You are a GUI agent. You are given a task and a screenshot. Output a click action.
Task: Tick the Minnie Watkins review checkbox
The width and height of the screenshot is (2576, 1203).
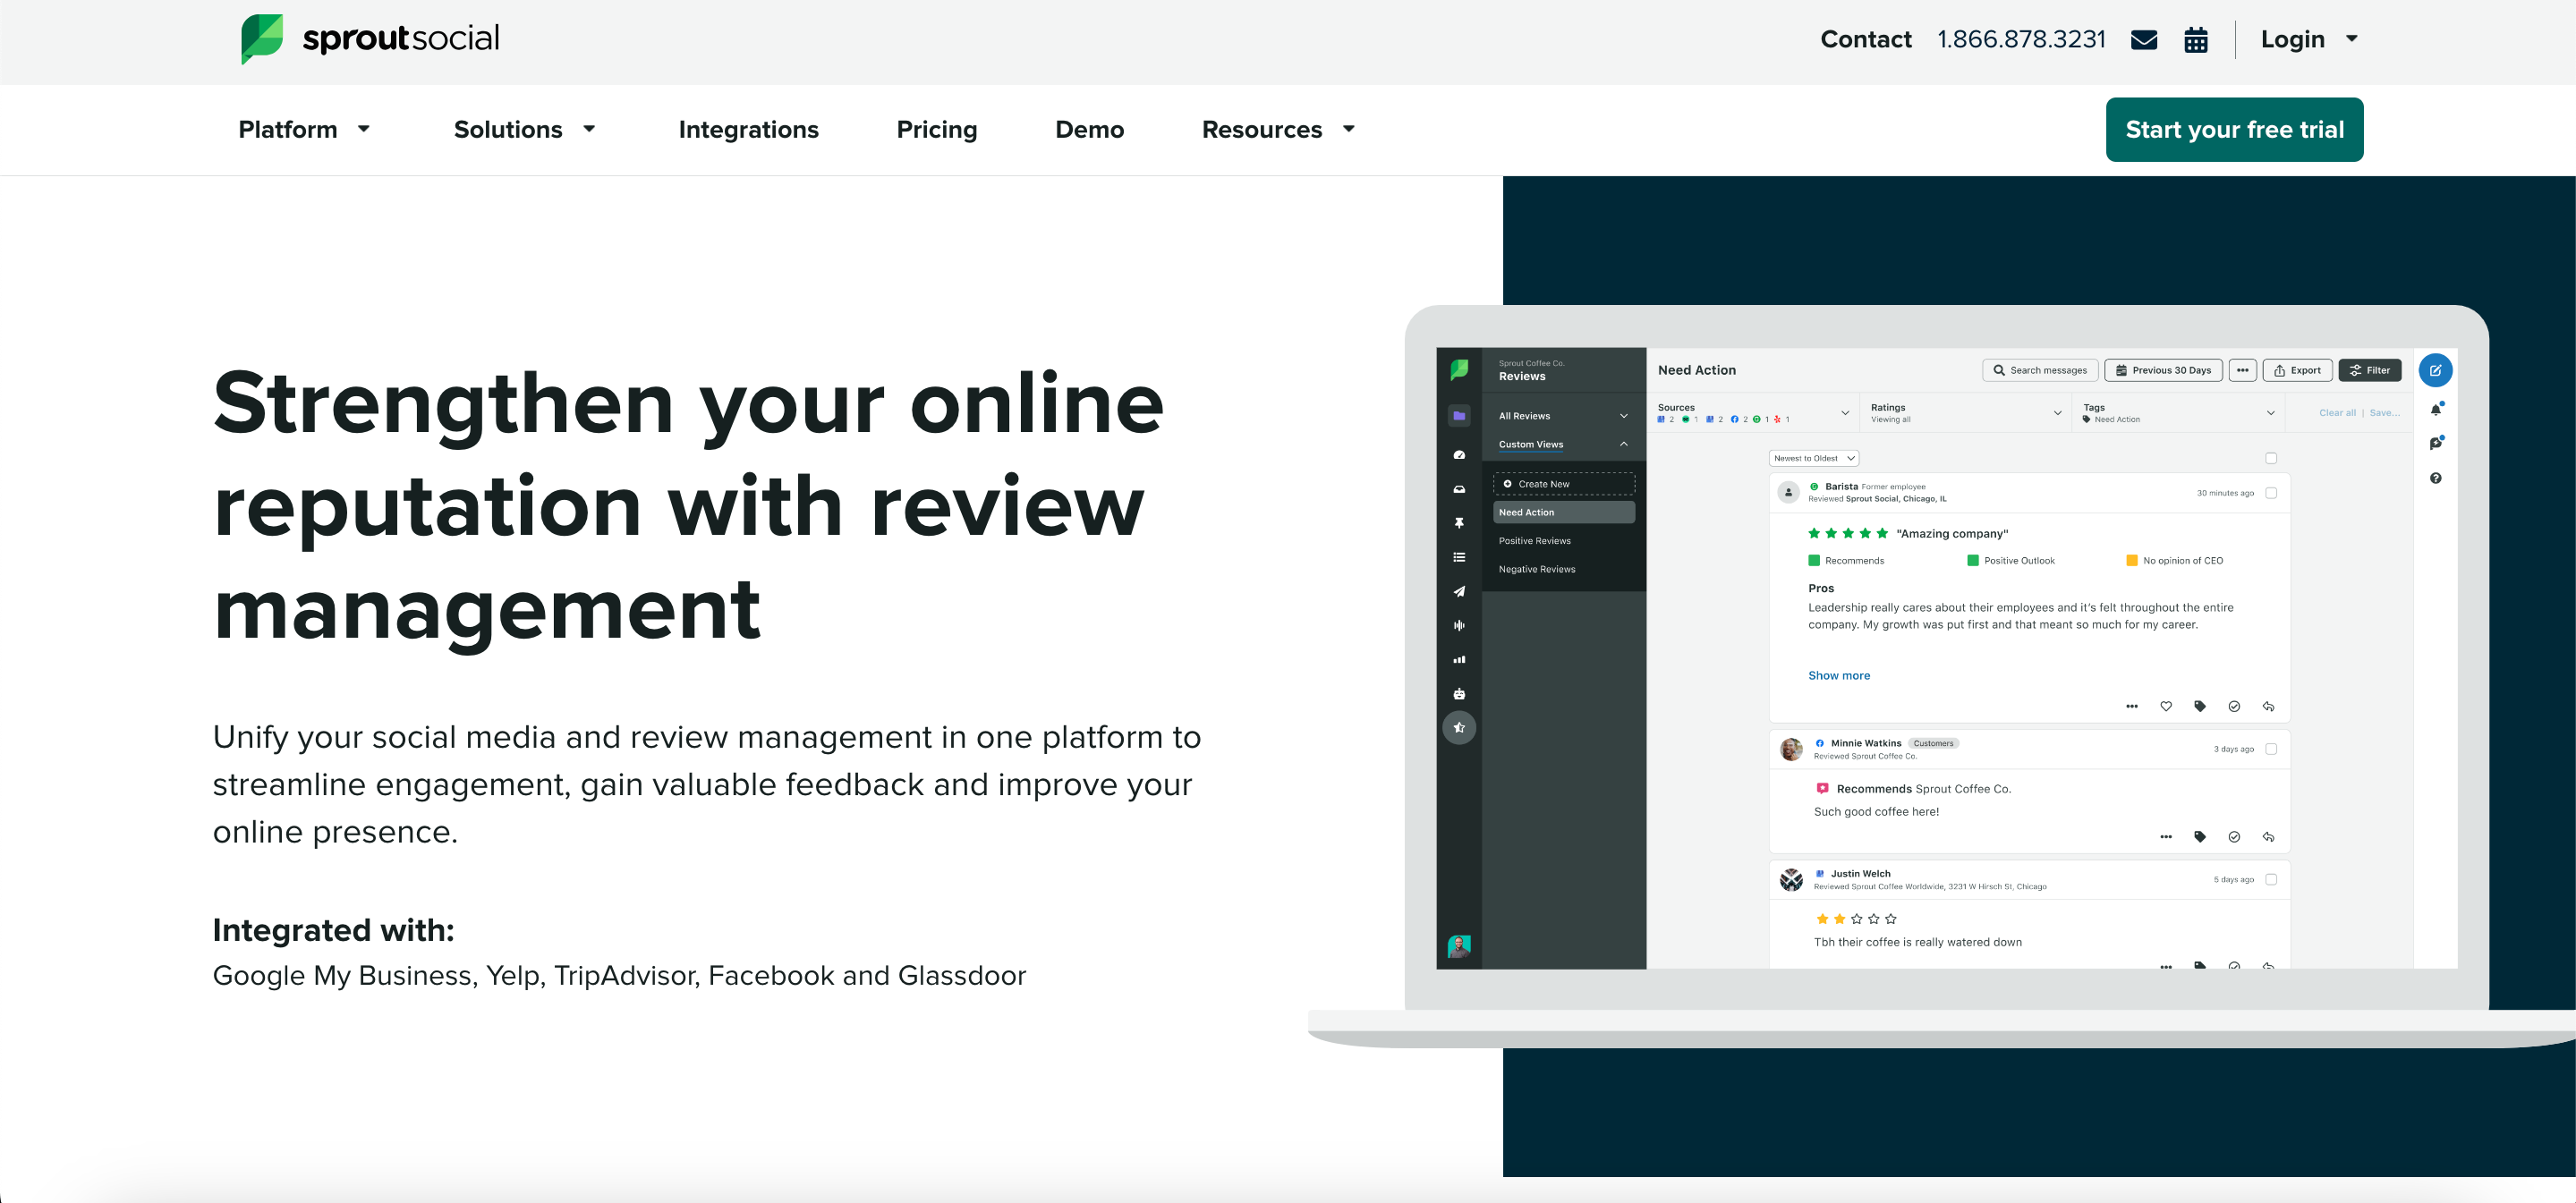2270,749
